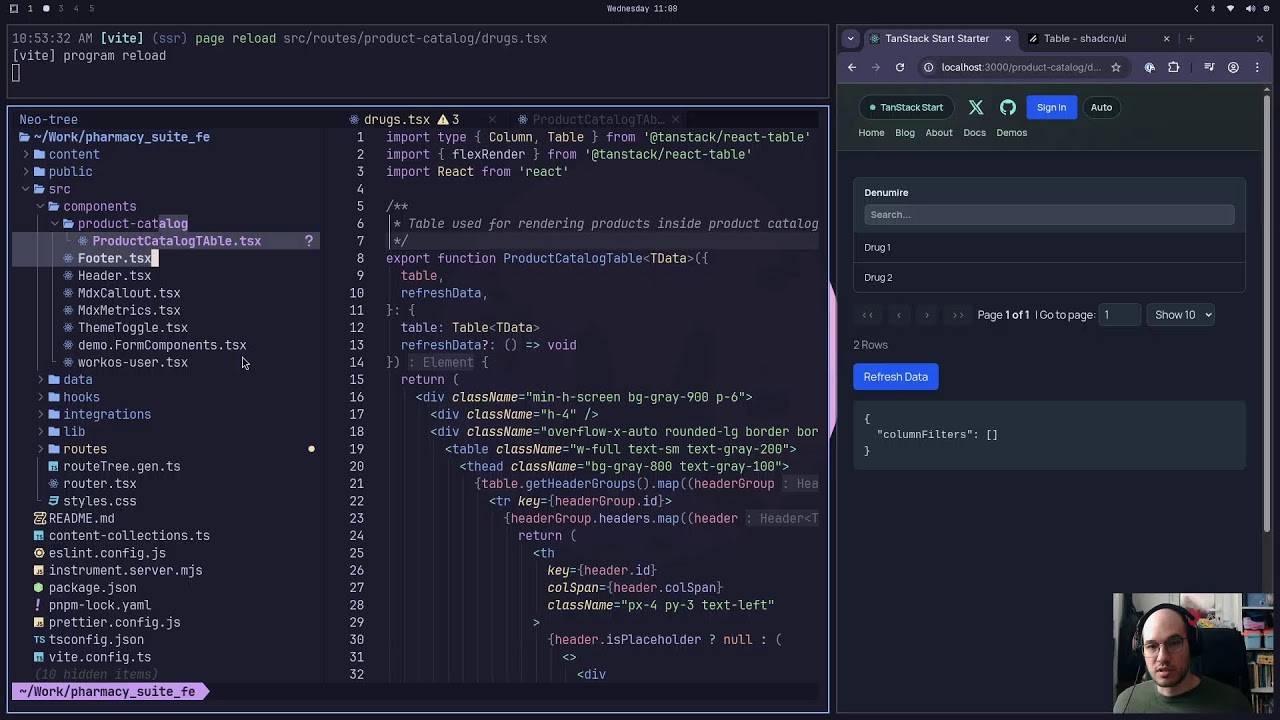
Task: Click the browser back arrow
Action: point(852,67)
